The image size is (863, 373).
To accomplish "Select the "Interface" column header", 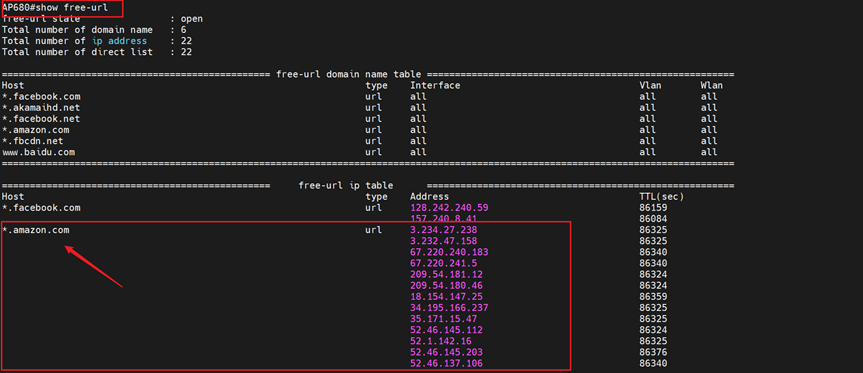I will [x=435, y=85].
